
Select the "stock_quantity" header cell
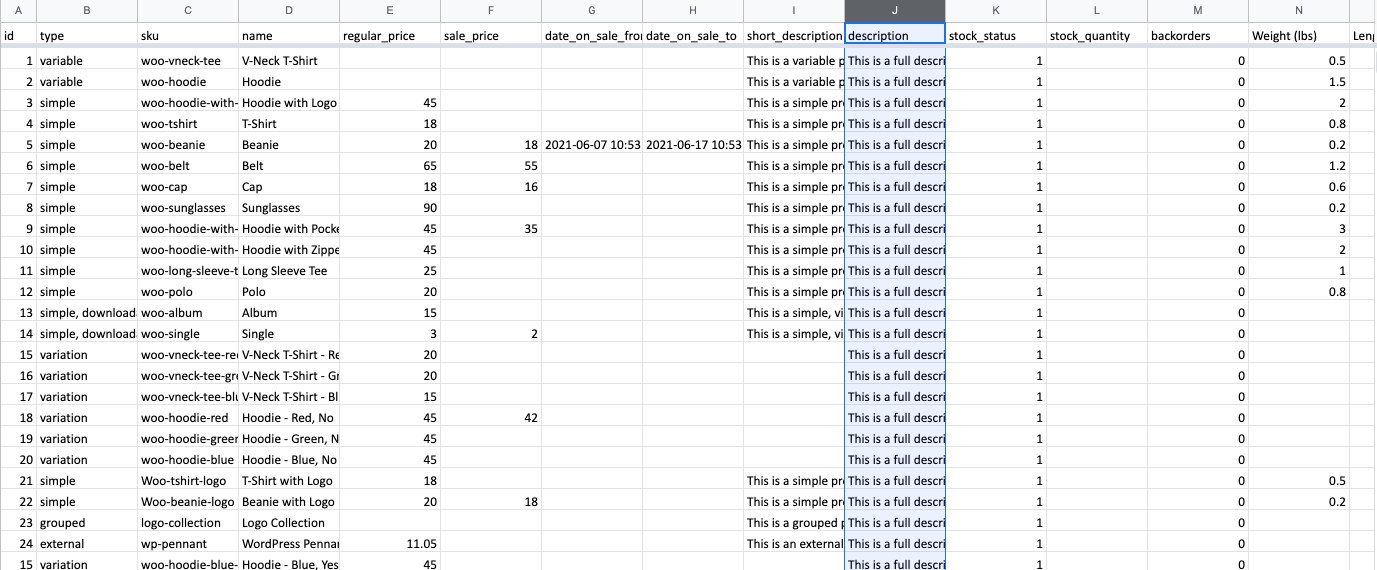click(x=1097, y=36)
